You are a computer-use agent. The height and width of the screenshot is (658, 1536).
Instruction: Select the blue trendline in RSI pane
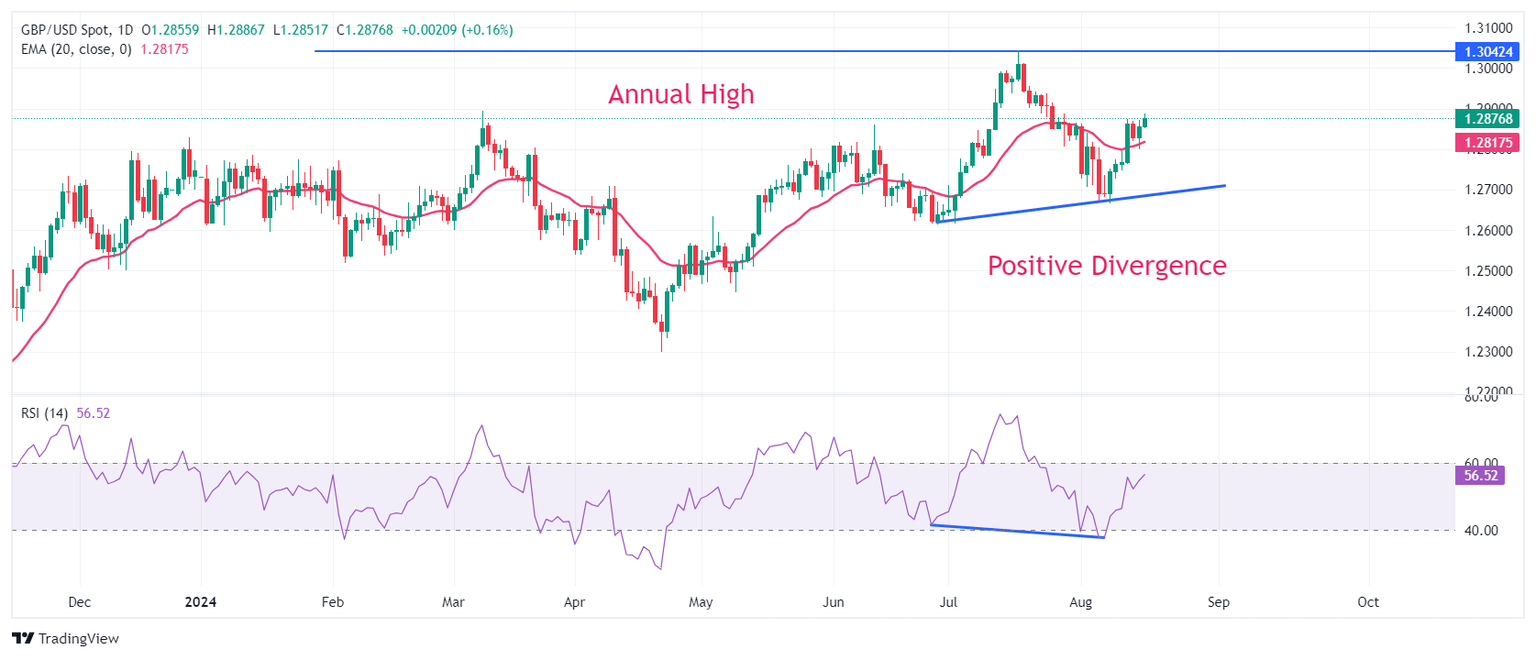(1017, 531)
